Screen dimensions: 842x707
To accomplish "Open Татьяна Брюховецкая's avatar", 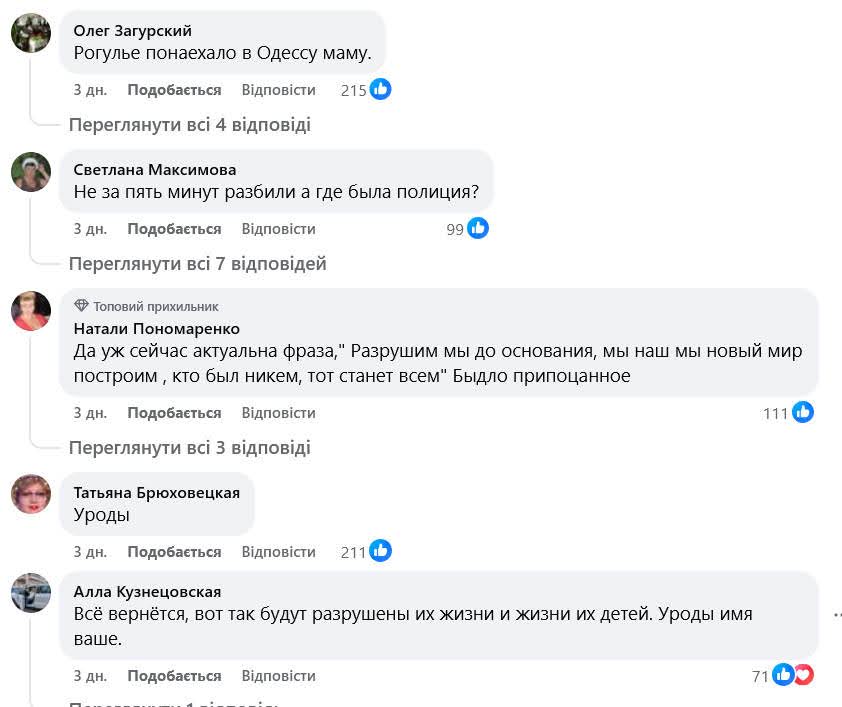I will click(31, 494).
